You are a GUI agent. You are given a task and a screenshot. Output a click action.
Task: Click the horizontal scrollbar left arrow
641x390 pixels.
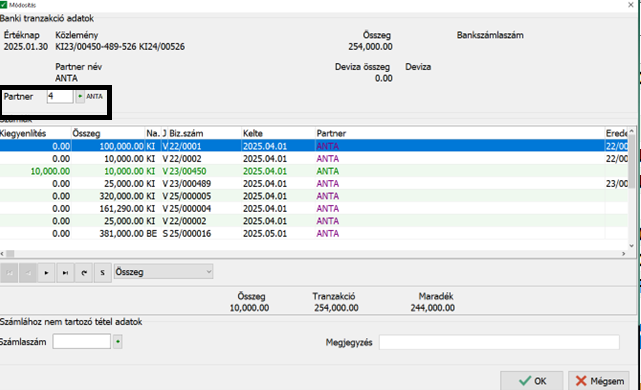click(x=2, y=253)
